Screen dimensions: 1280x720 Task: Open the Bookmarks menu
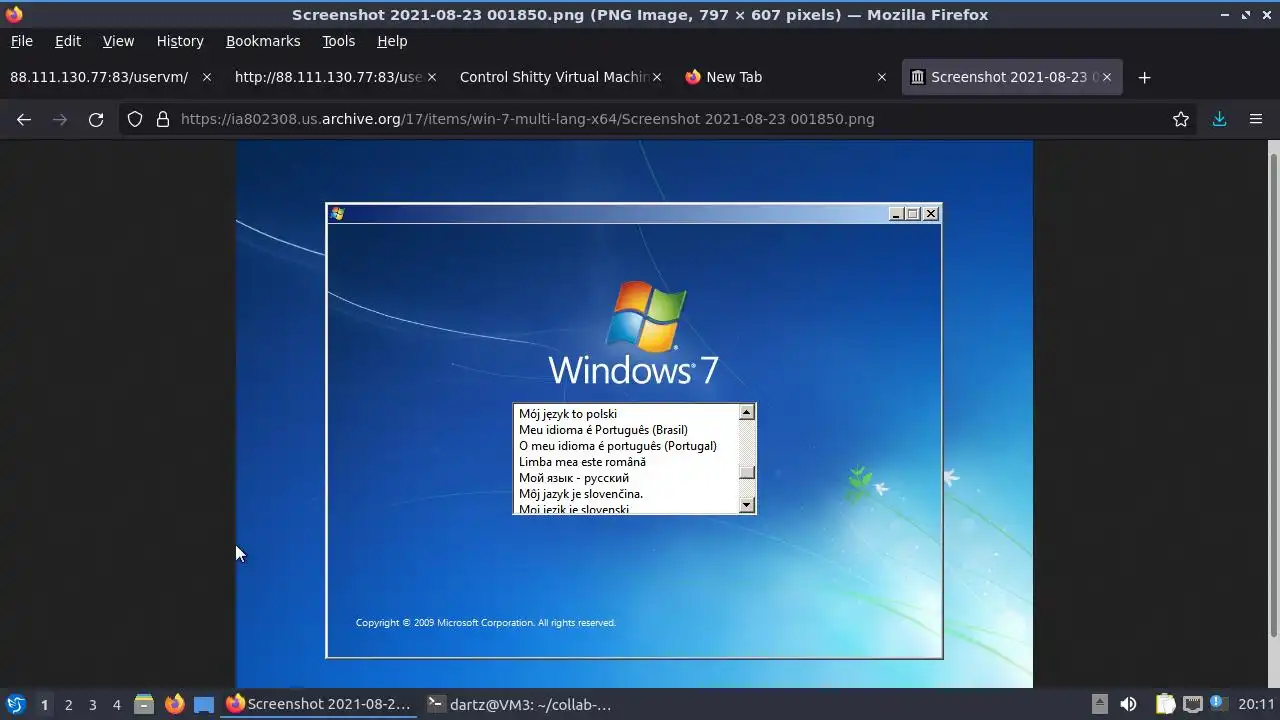click(x=263, y=41)
